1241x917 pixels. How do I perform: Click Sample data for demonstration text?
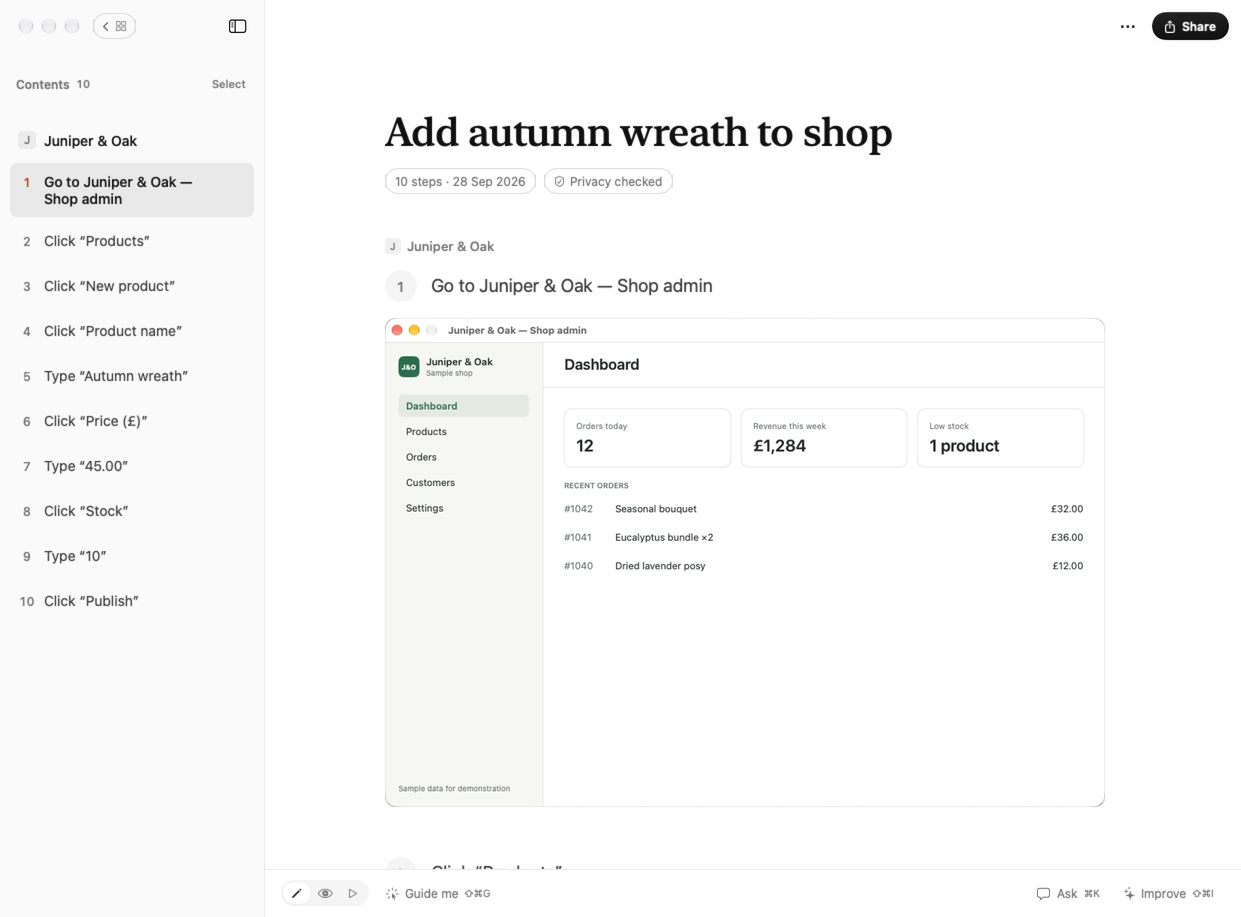[x=454, y=788]
